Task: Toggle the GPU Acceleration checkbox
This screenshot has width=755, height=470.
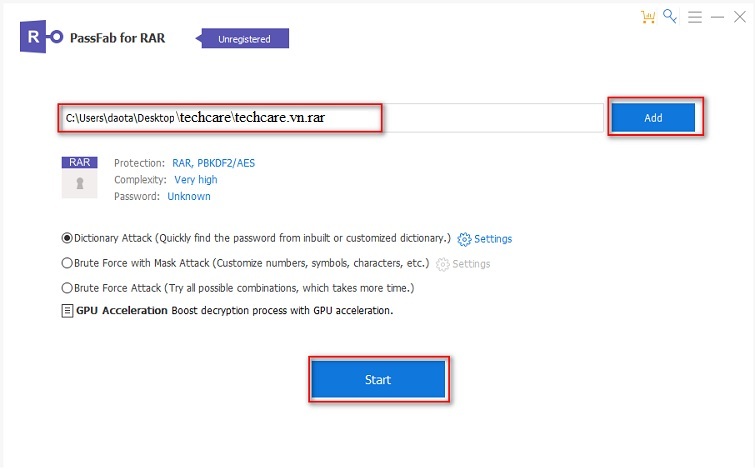Action: tap(67, 311)
